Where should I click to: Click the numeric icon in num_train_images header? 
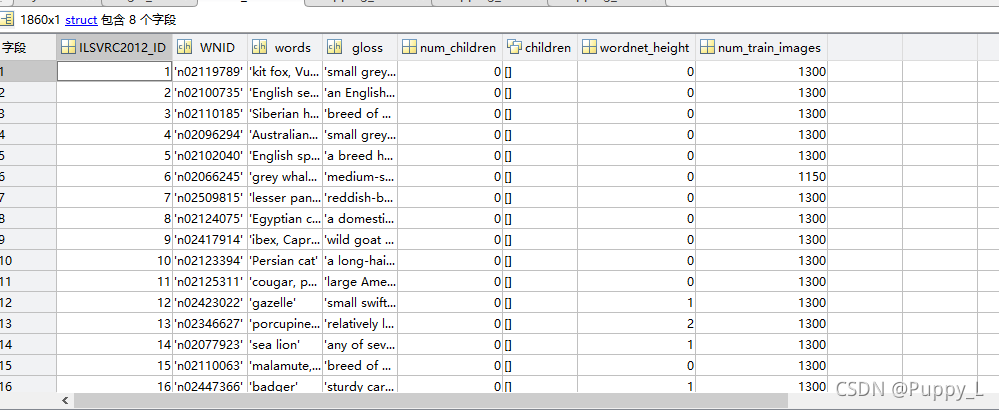(x=707, y=47)
